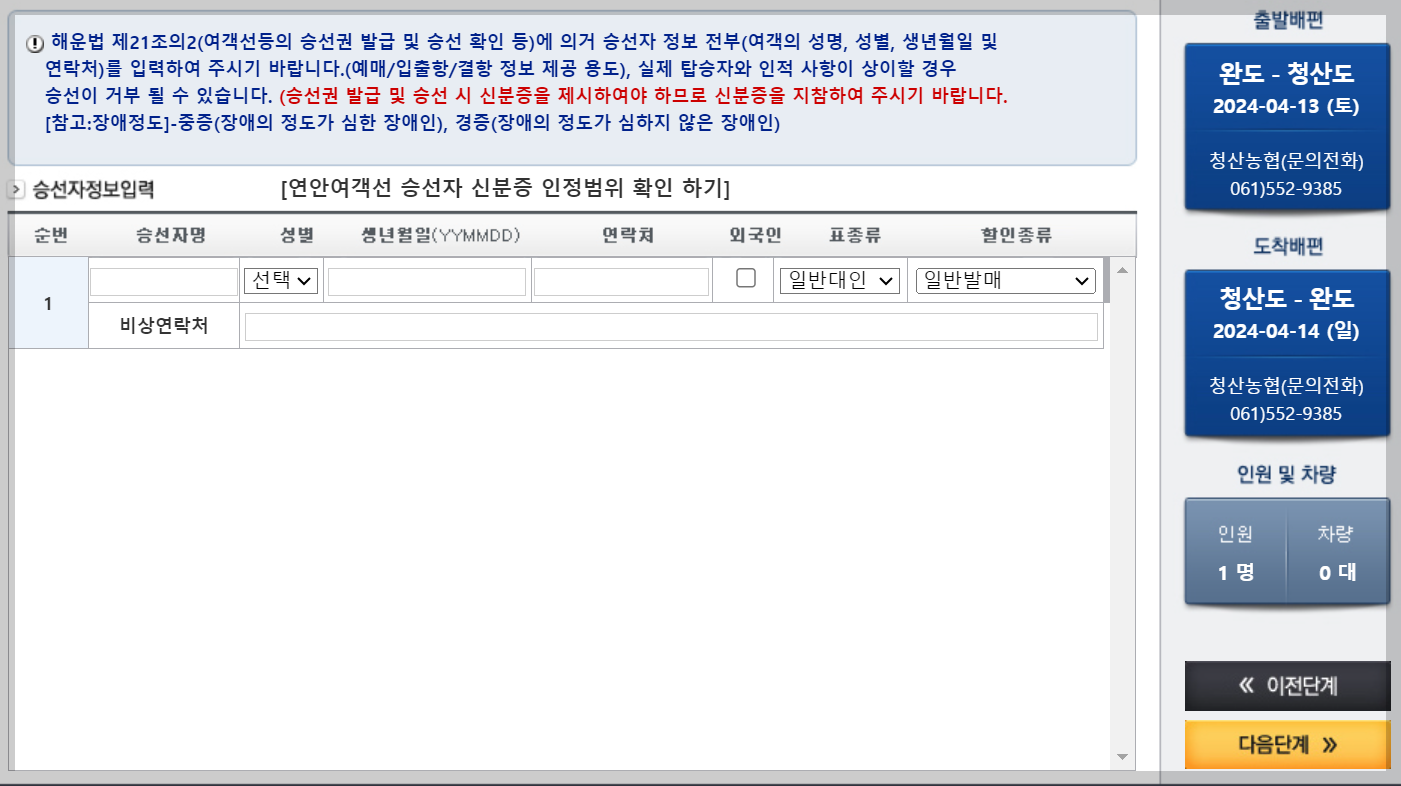The image size is (1401, 786).
Task: Click the 승선자정보입력 expand arrow icon
Action: [17, 189]
